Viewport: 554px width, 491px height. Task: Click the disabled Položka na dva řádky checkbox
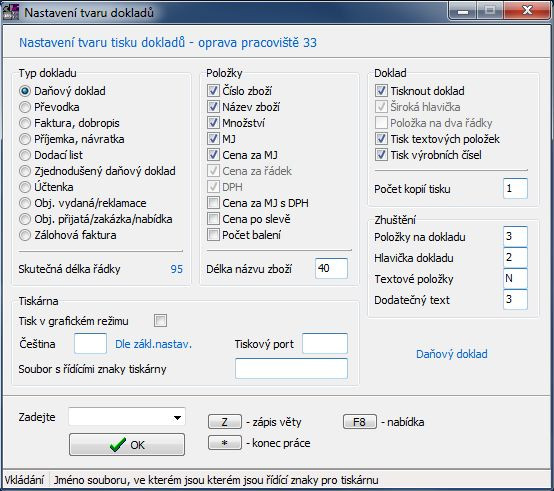click(381, 123)
